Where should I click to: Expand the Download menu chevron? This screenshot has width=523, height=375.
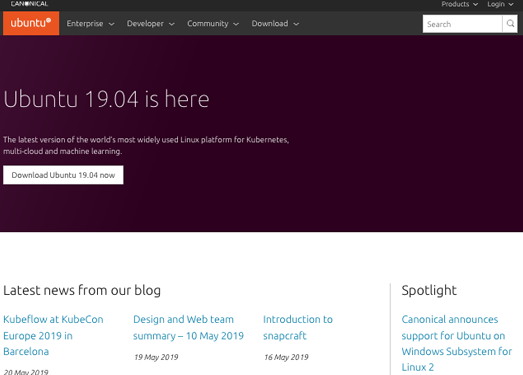pos(296,24)
